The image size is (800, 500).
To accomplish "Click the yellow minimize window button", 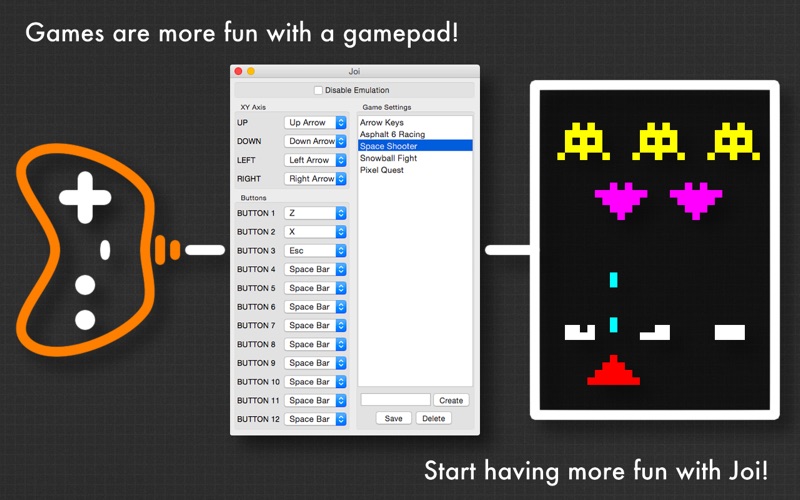I will click(x=251, y=71).
